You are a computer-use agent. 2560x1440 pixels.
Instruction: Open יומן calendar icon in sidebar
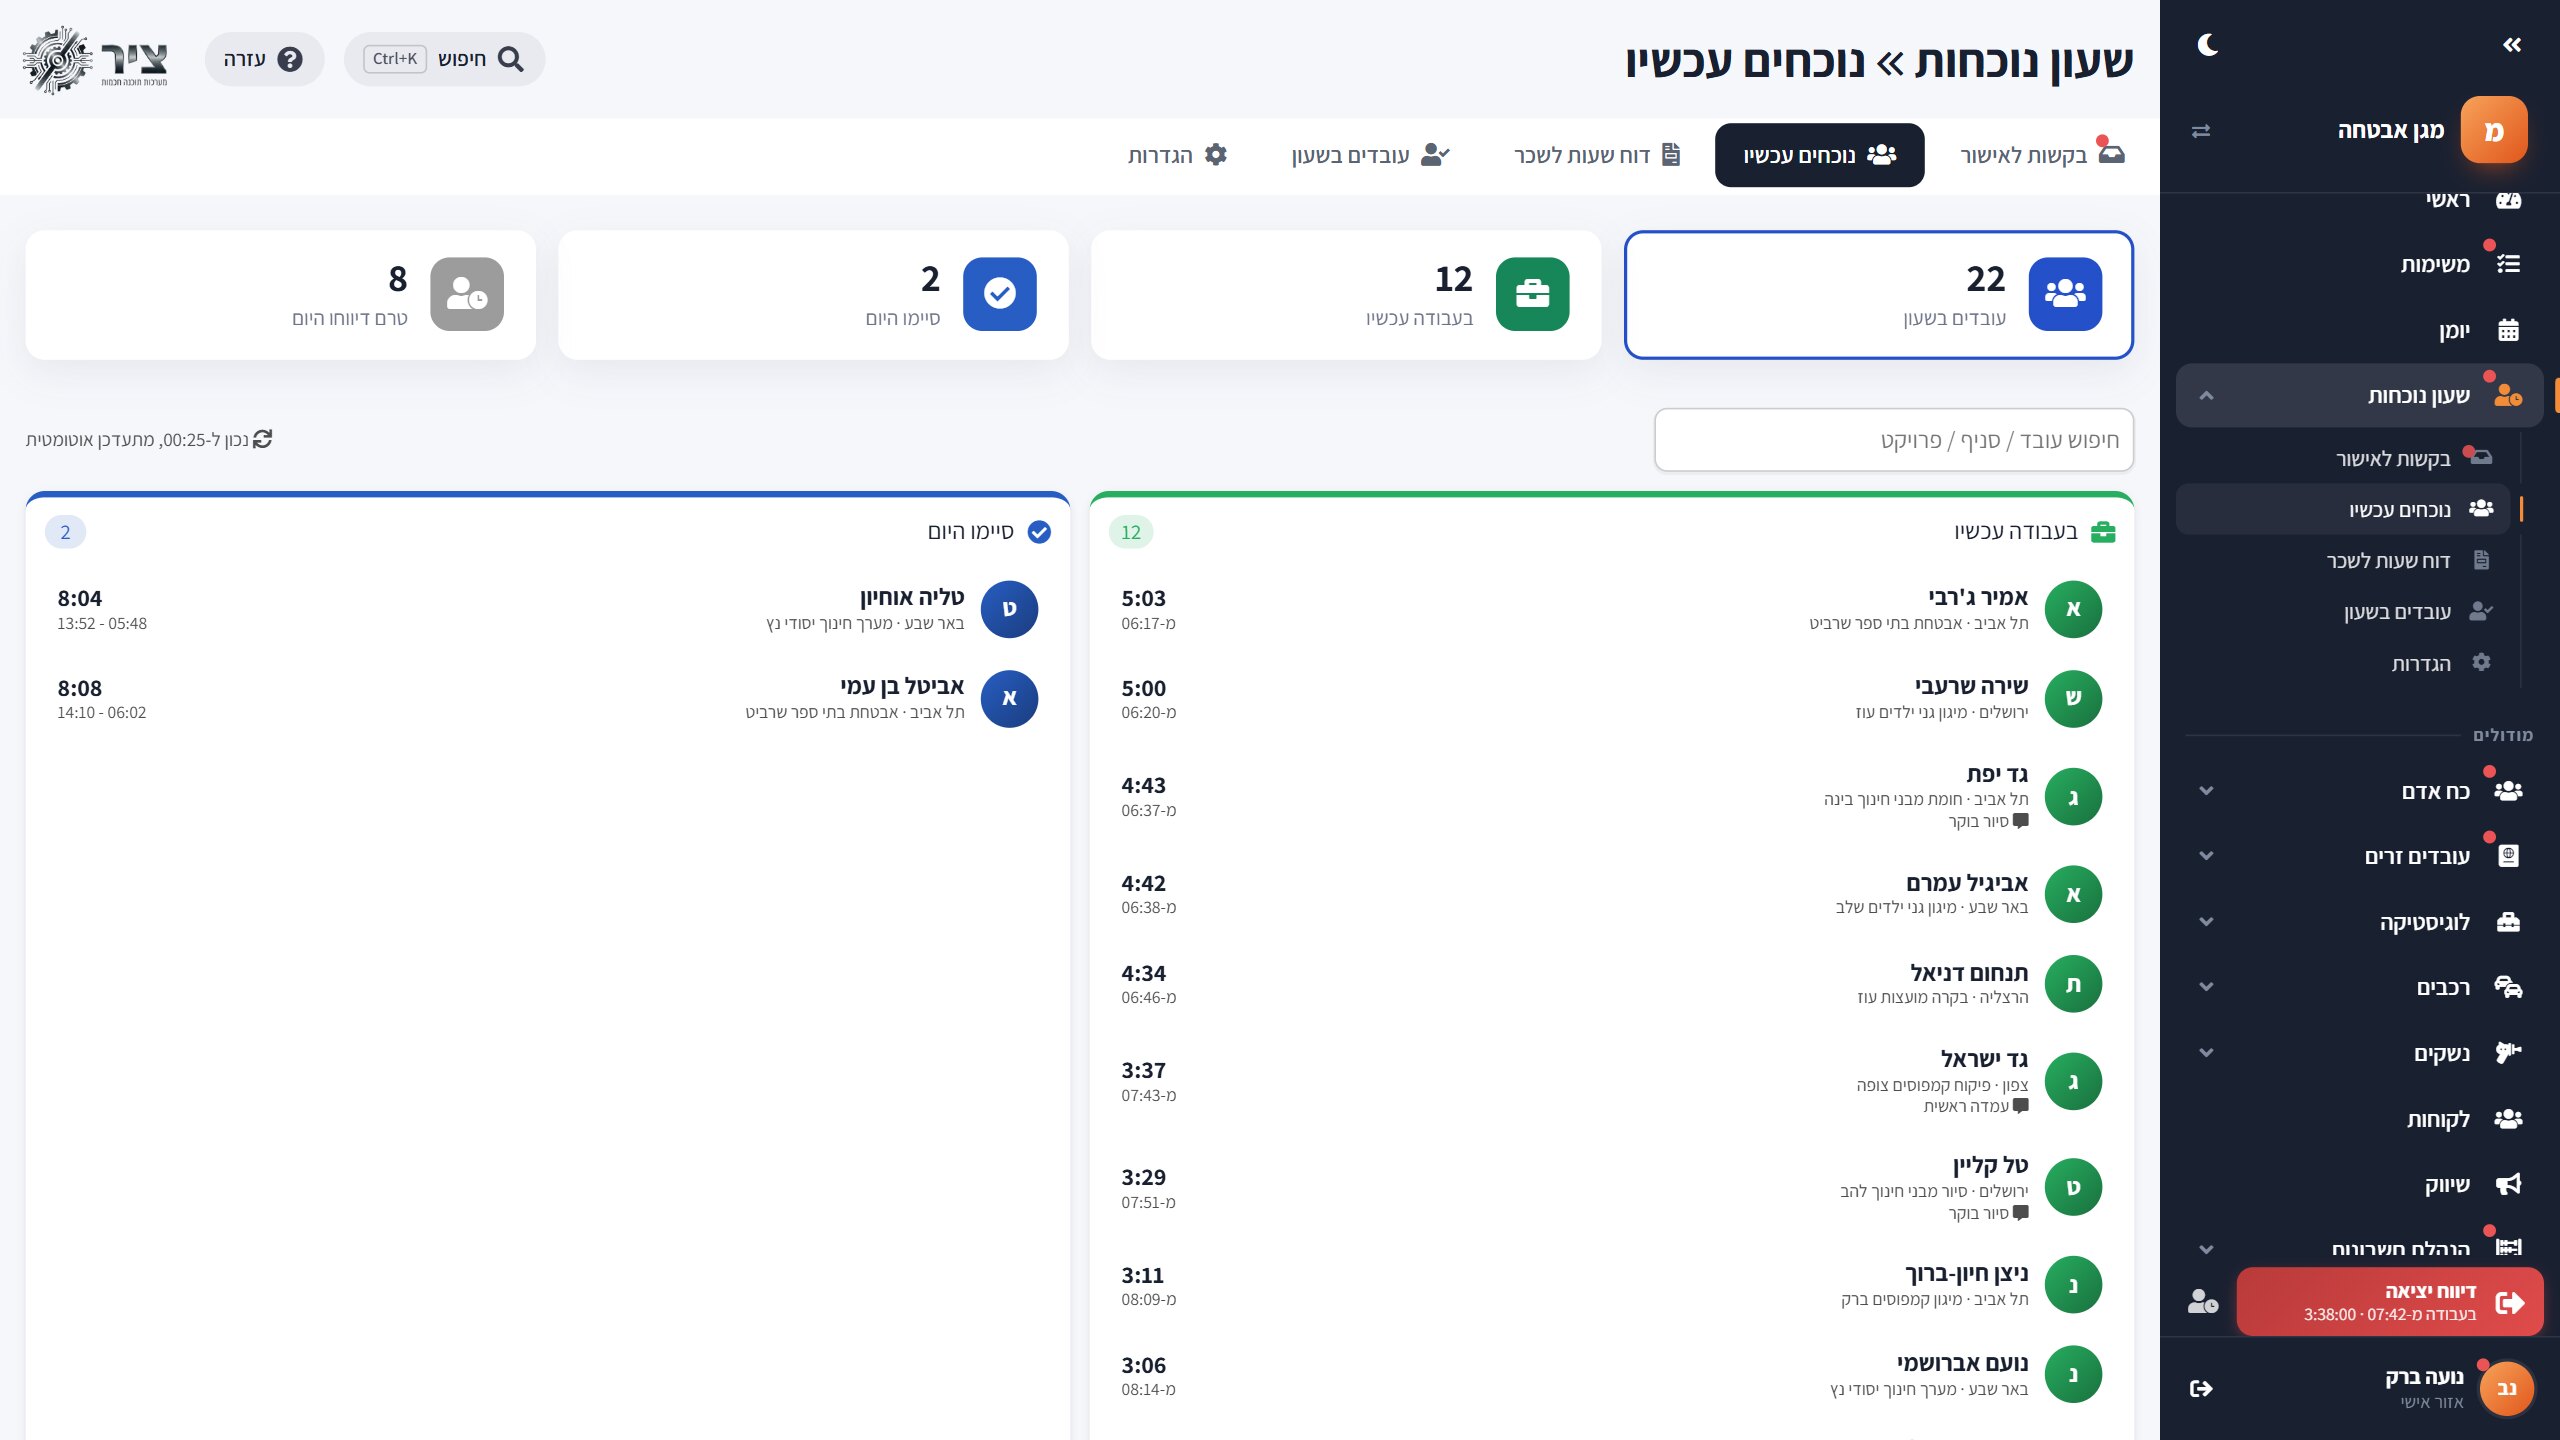[2508, 330]
